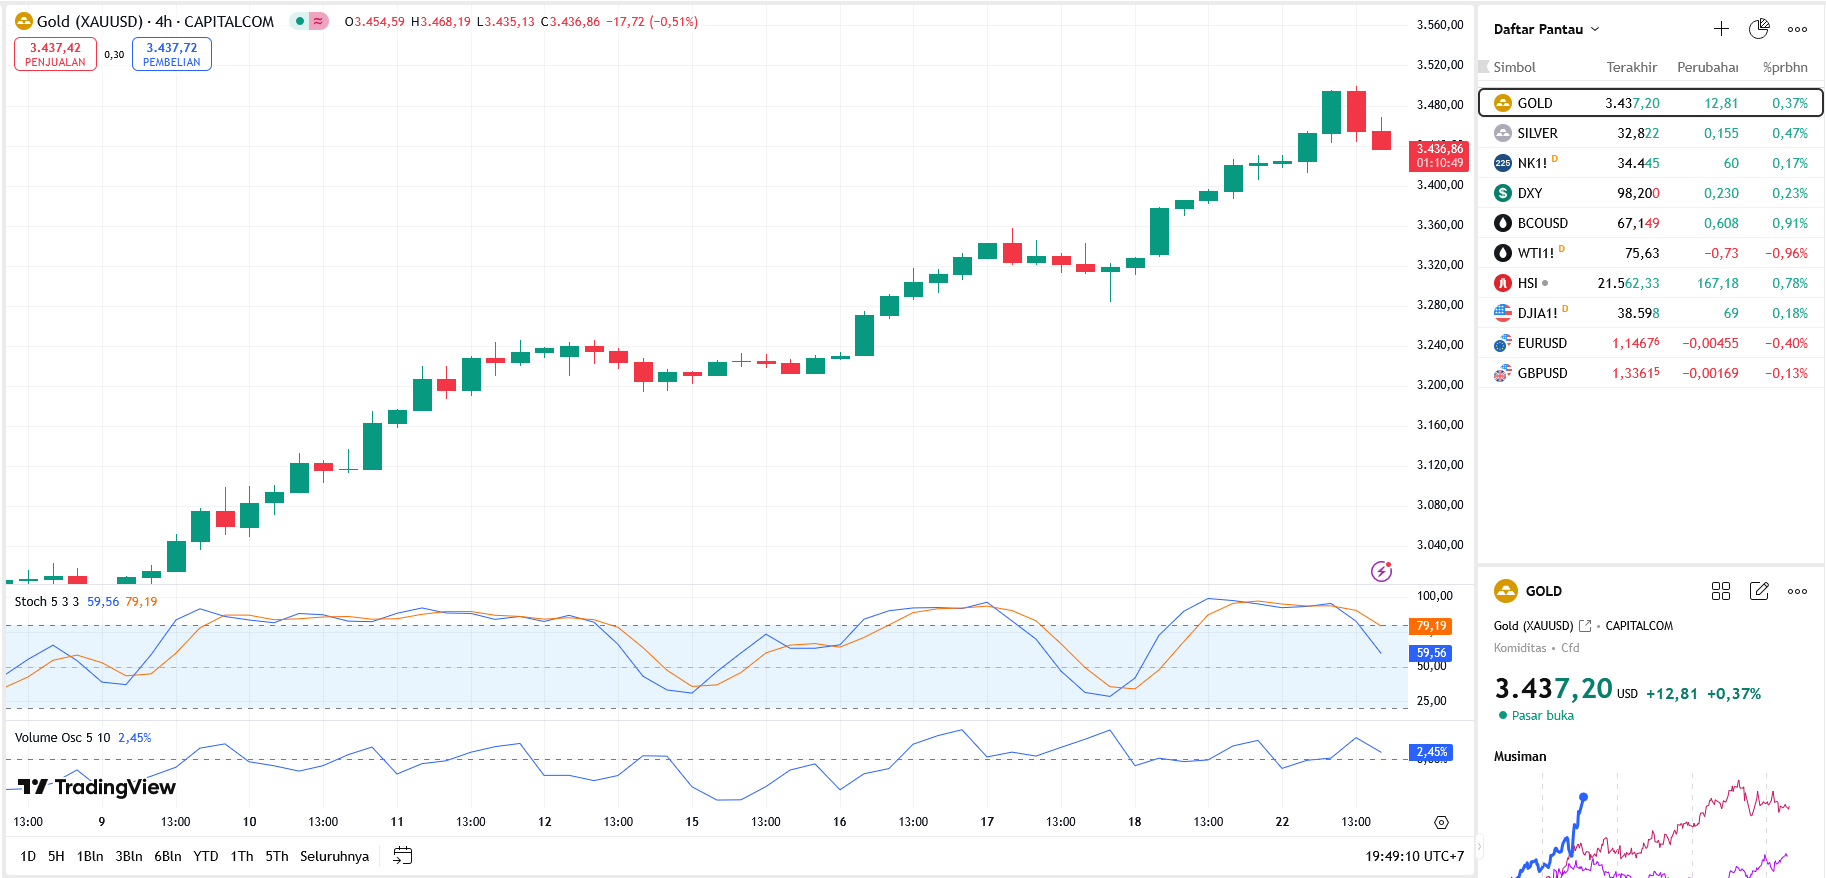Click the PEMBELIAN buy price button
The image size is (1826, 878).
(171, 54)
